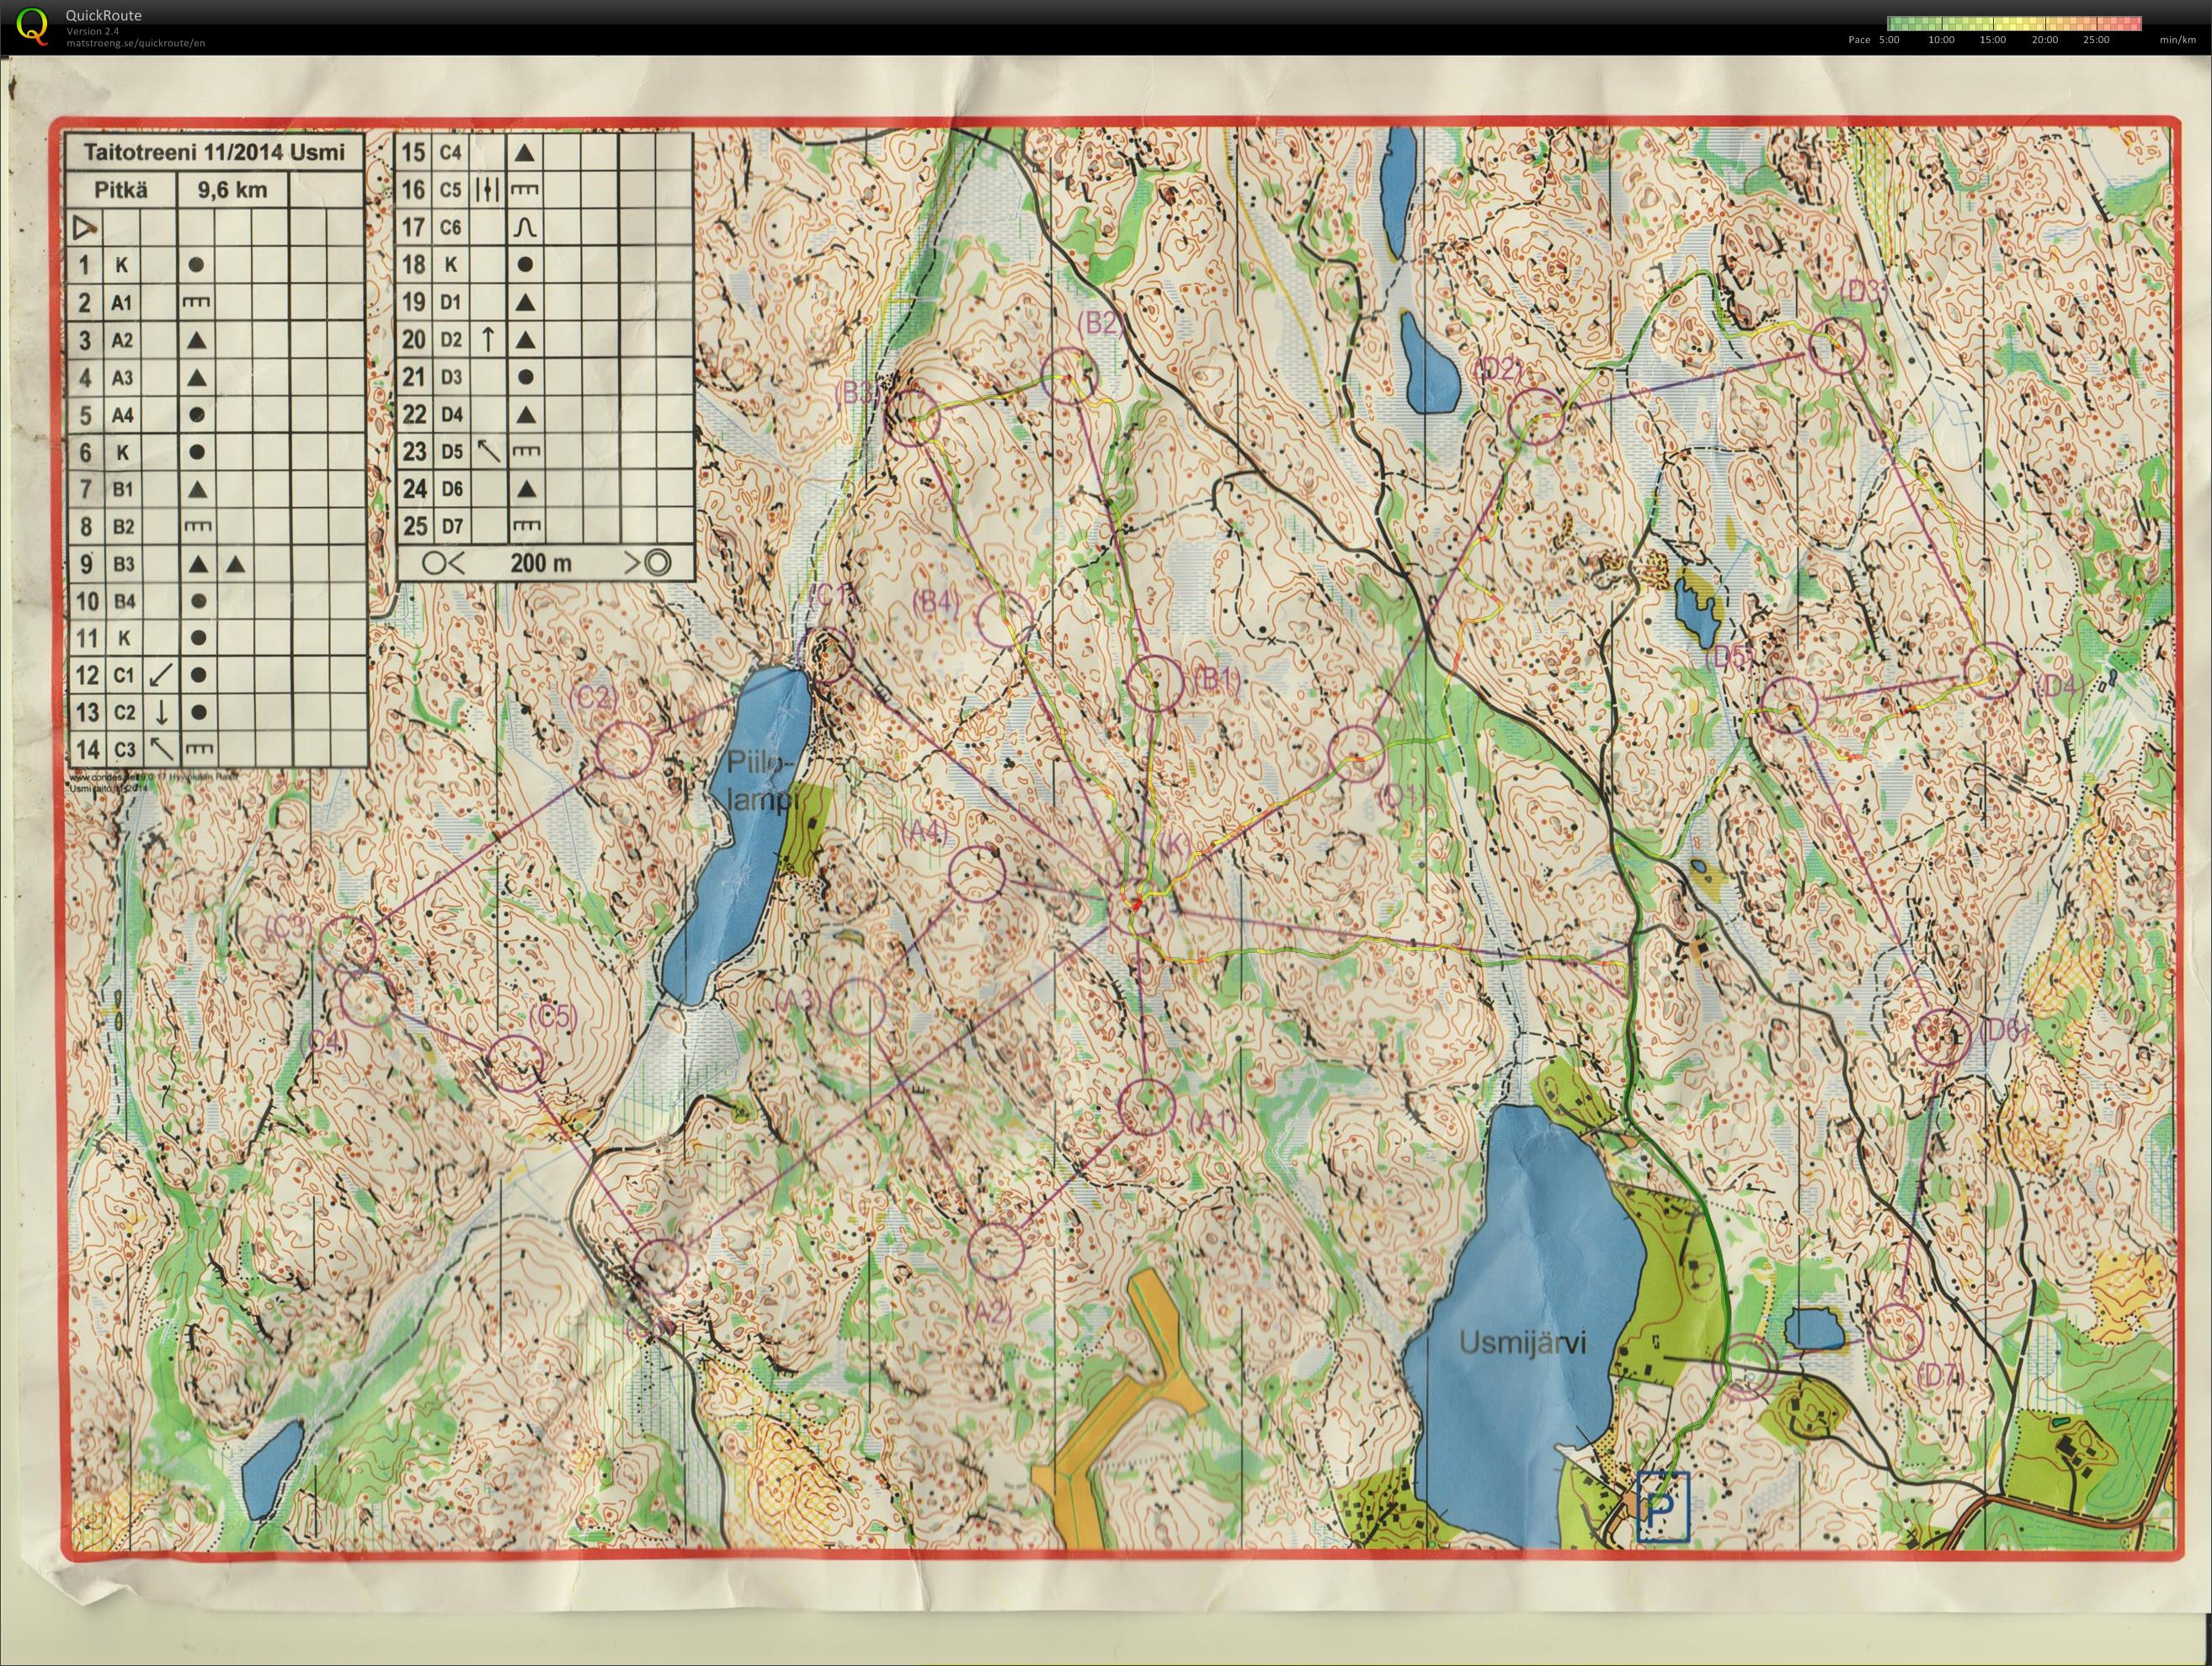This screenshot has height=1666, width=2212.
Task: Click the min/km unit label
Action: pos(2178,40)
